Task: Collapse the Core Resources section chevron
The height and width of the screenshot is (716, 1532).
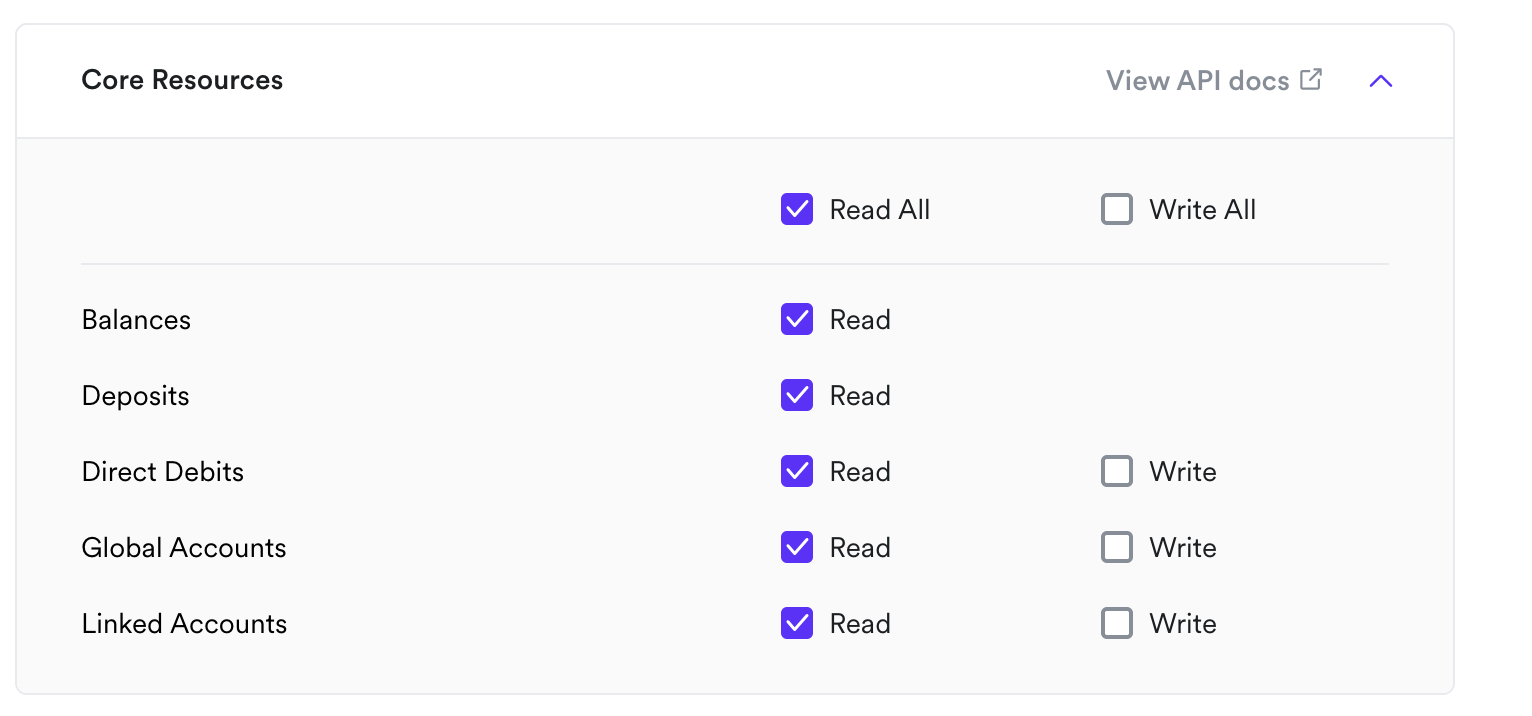Action: [x=1381, y=81]
